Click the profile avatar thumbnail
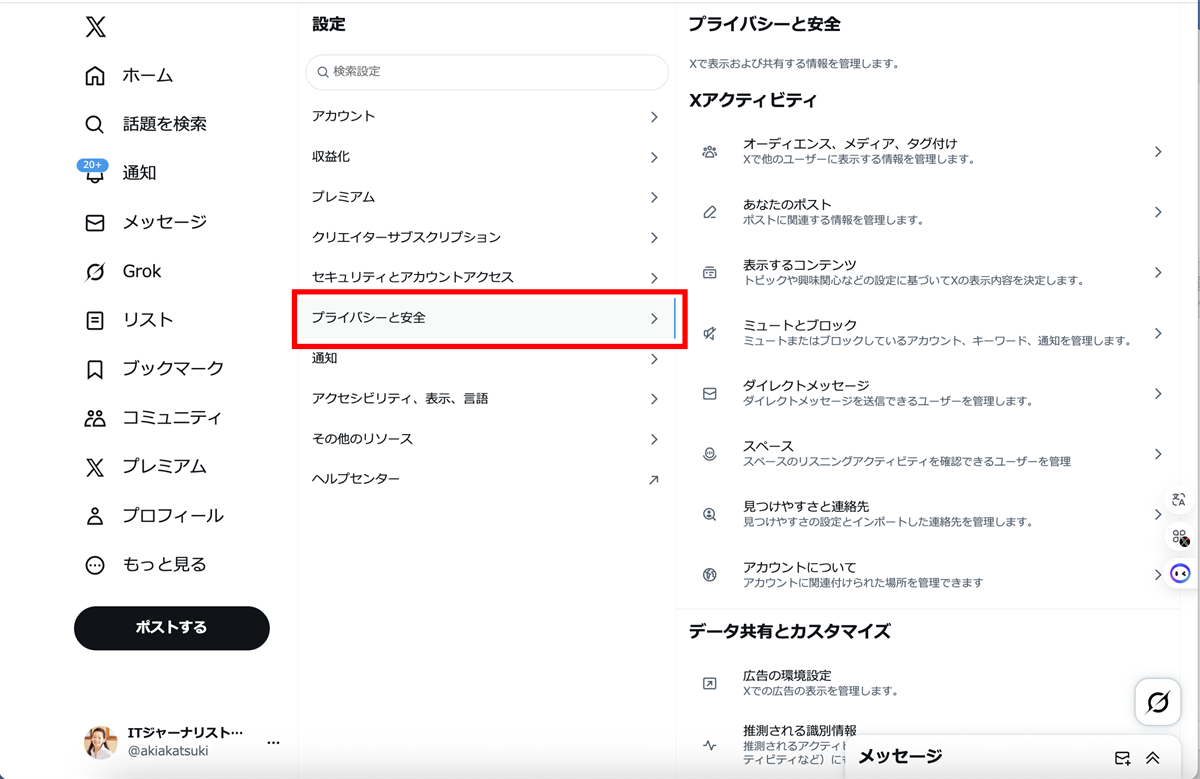Viewport: 1200px width, 779px height. tap(100, 742)
